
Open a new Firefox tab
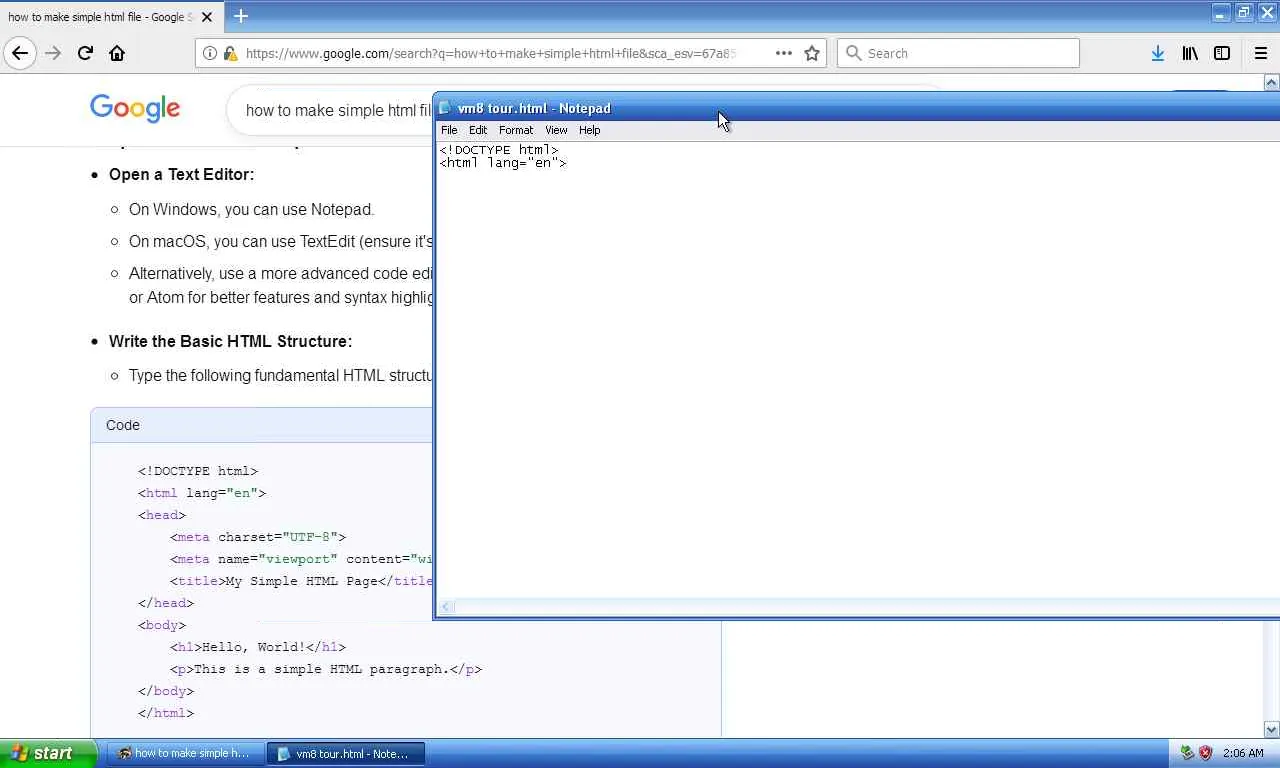[x=241, y=16]
